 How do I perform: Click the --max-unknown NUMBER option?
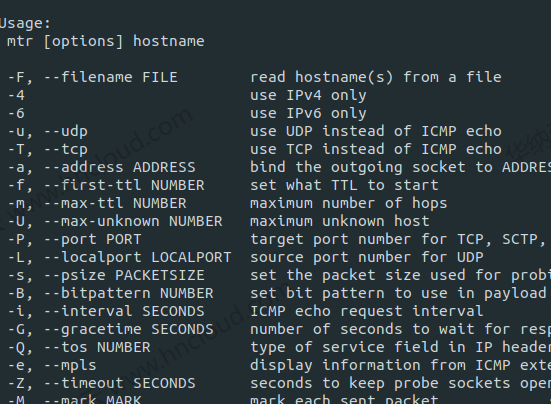[x=133, y=221]
